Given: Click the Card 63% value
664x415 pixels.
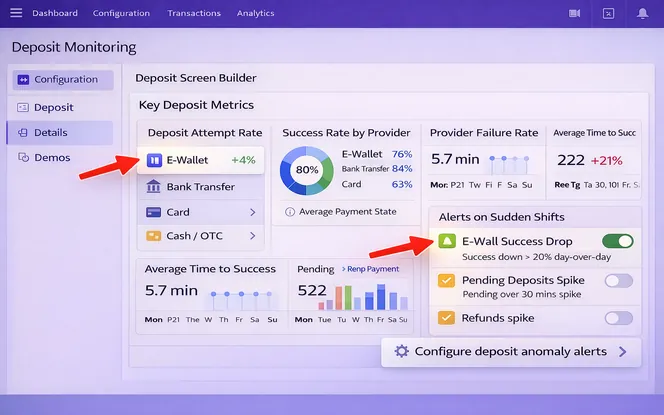Looking at the screenshot, I should [402, 184].
